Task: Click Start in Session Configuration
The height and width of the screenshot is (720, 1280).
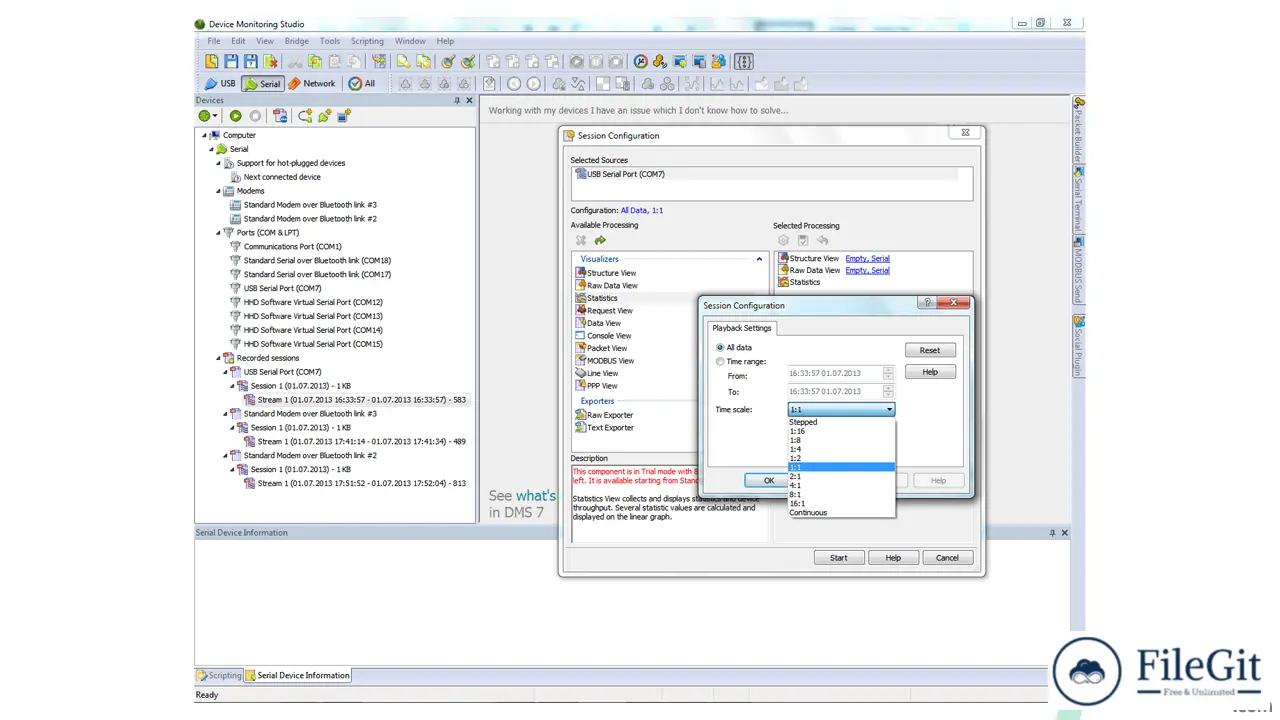Action: click(839, 558)
